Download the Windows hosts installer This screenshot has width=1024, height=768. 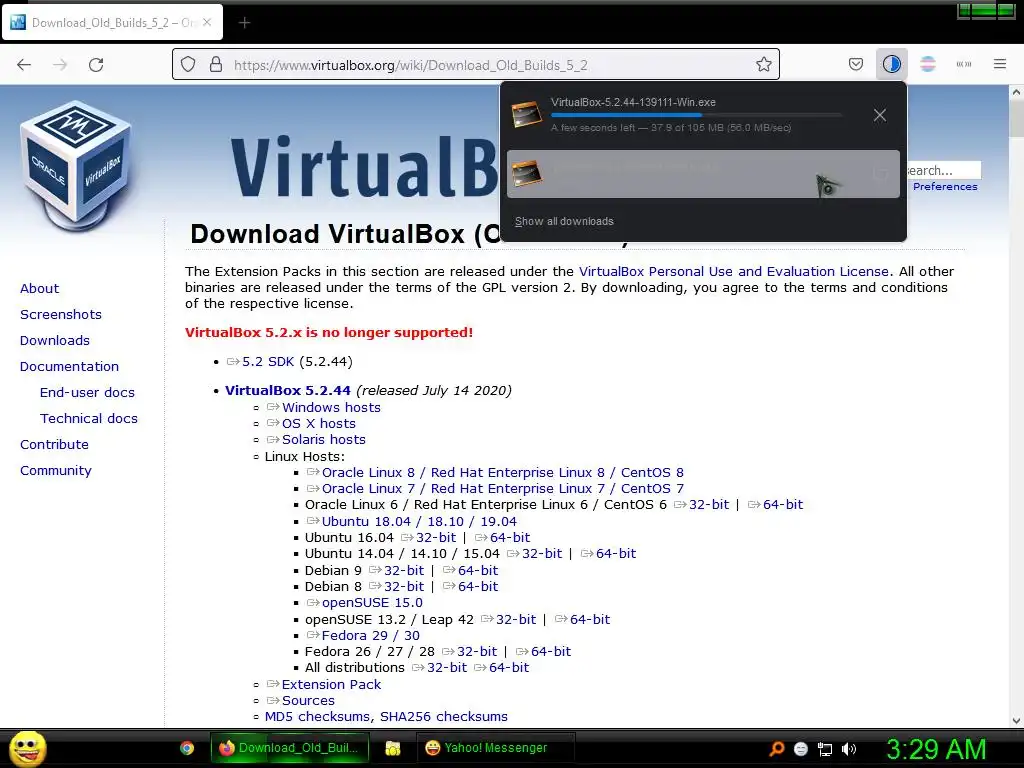331,408
